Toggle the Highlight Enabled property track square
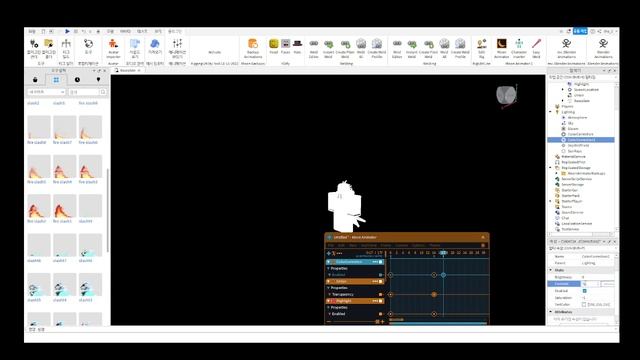Image resolution: width=640 pixels, height=360 pixels. [381, 314]
